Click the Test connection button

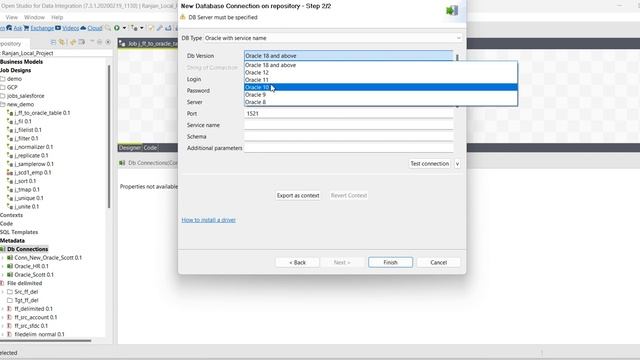point(430,164)
